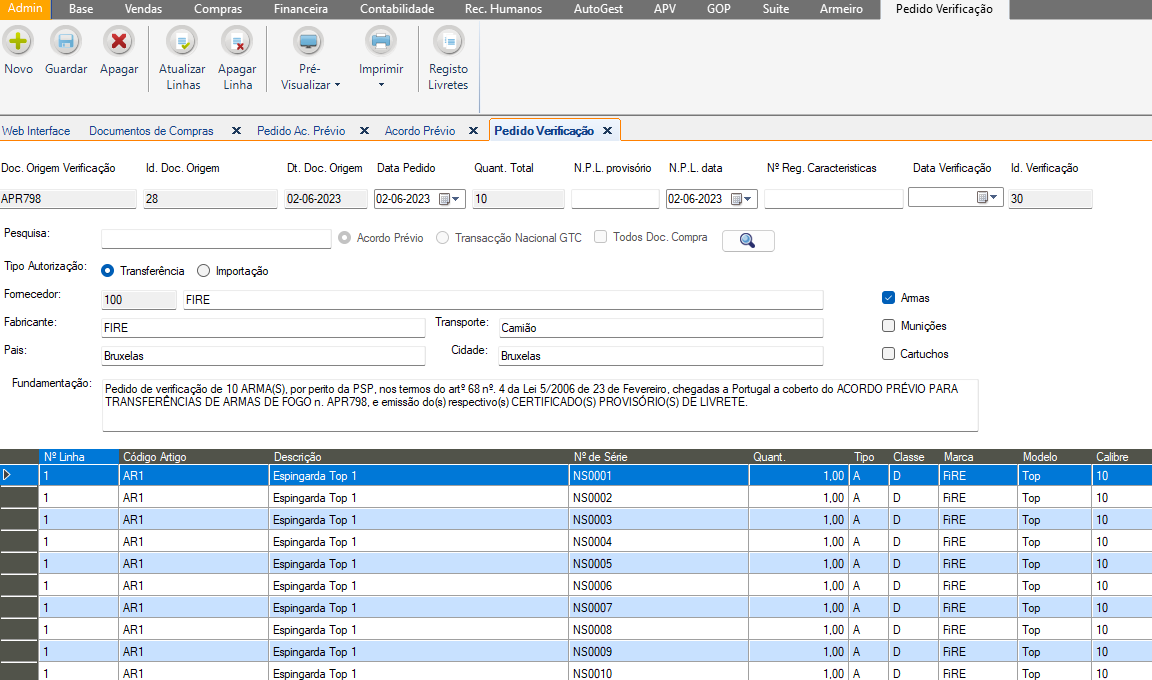Image resolution: width=1152 pixels, height=680 pixels.
Task: Click the magnifying glass search button
Action: [748, 240]
